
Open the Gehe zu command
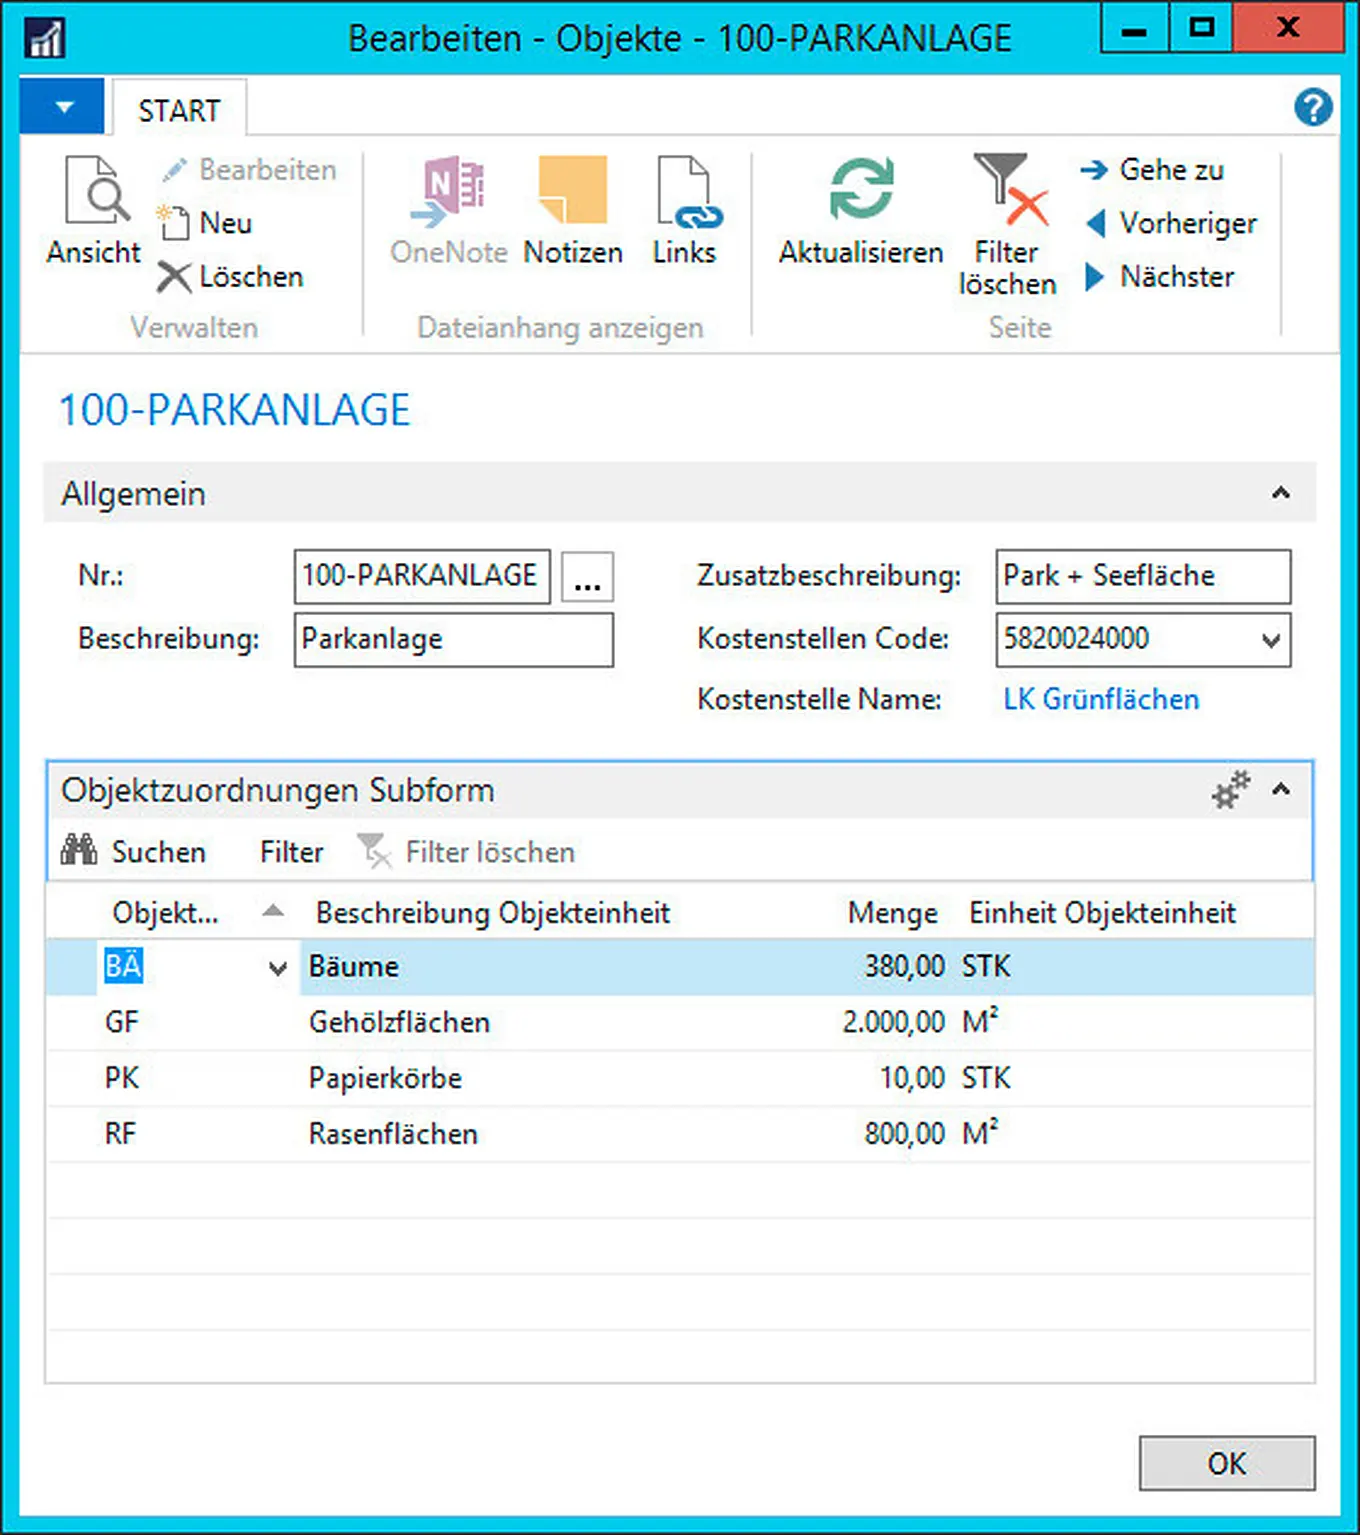click(x=1154, y=170)
